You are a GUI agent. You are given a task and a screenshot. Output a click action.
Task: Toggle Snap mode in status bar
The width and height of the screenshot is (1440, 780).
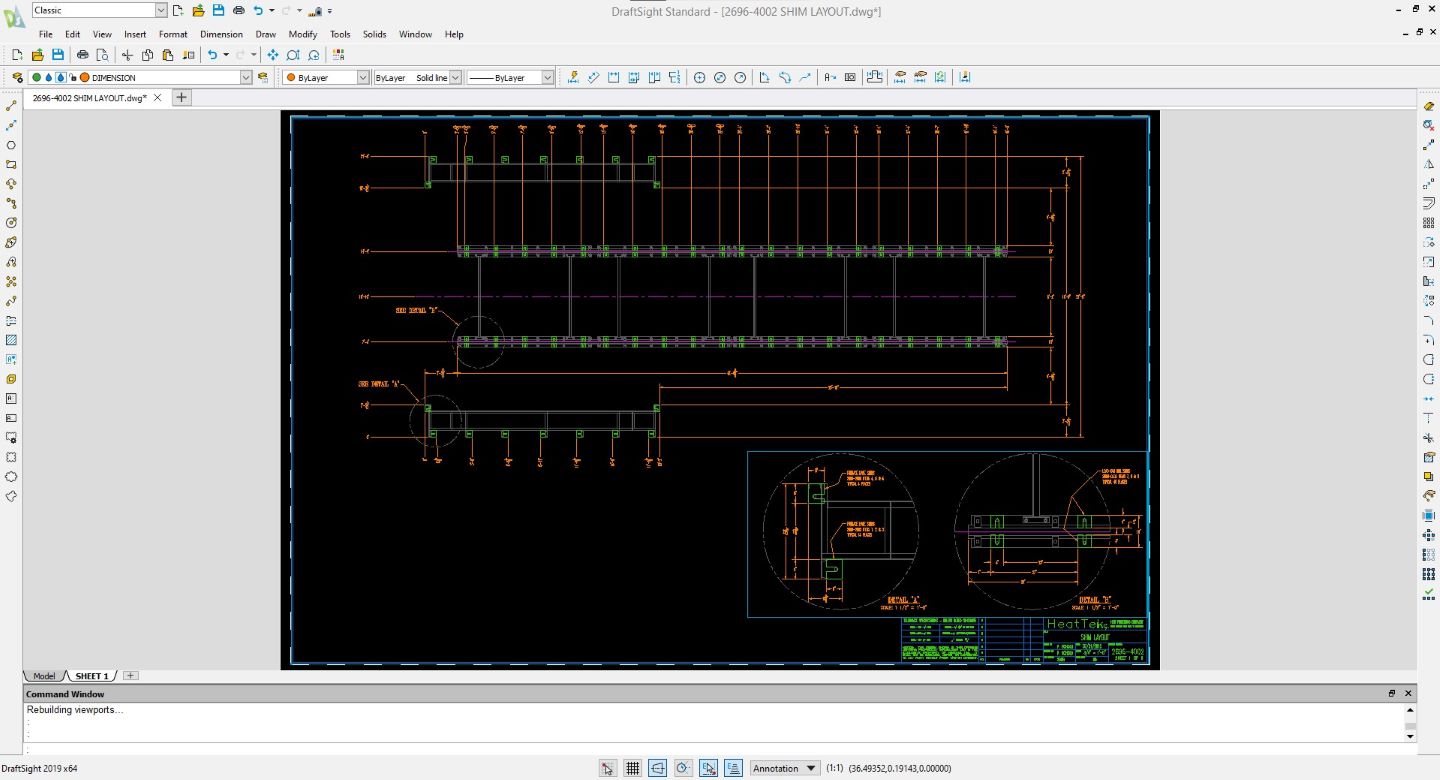tap(608, 768)
